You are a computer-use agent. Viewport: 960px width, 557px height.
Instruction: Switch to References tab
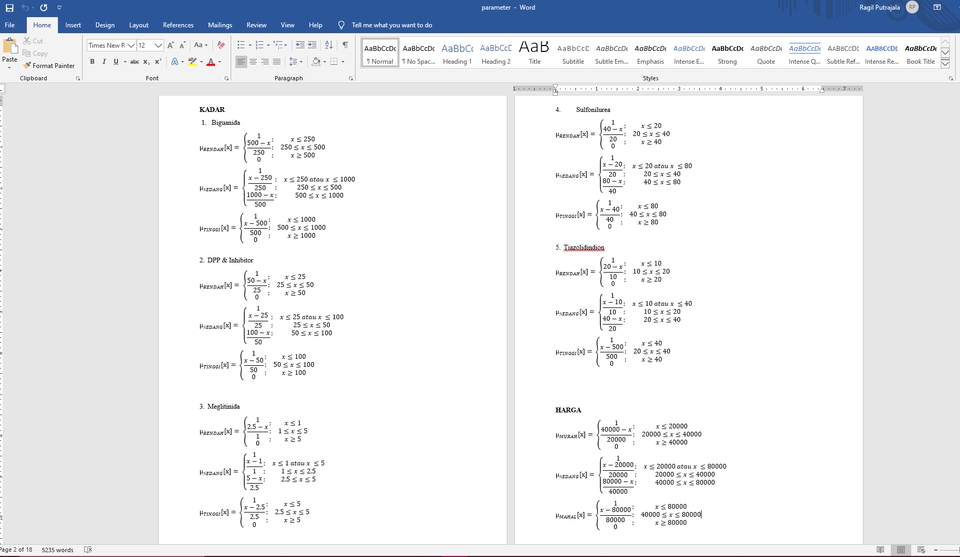(x=178, y=25)
